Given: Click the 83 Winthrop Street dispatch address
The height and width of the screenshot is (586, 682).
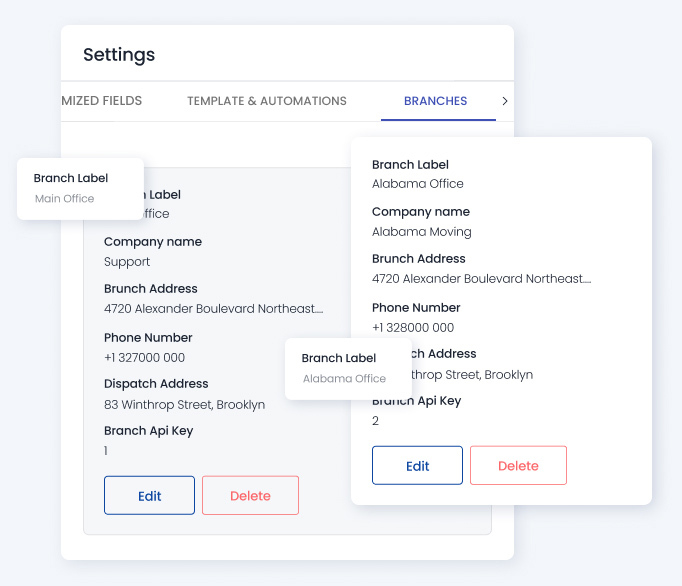Looking at the screenshot, I should 184,405.
